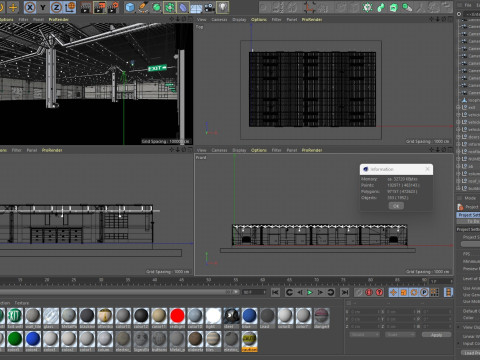The width and height of the screenshot is (480, 360).
Task: Open the green array modeling icon
Action: pyautogui.click(x=170, y=7)
